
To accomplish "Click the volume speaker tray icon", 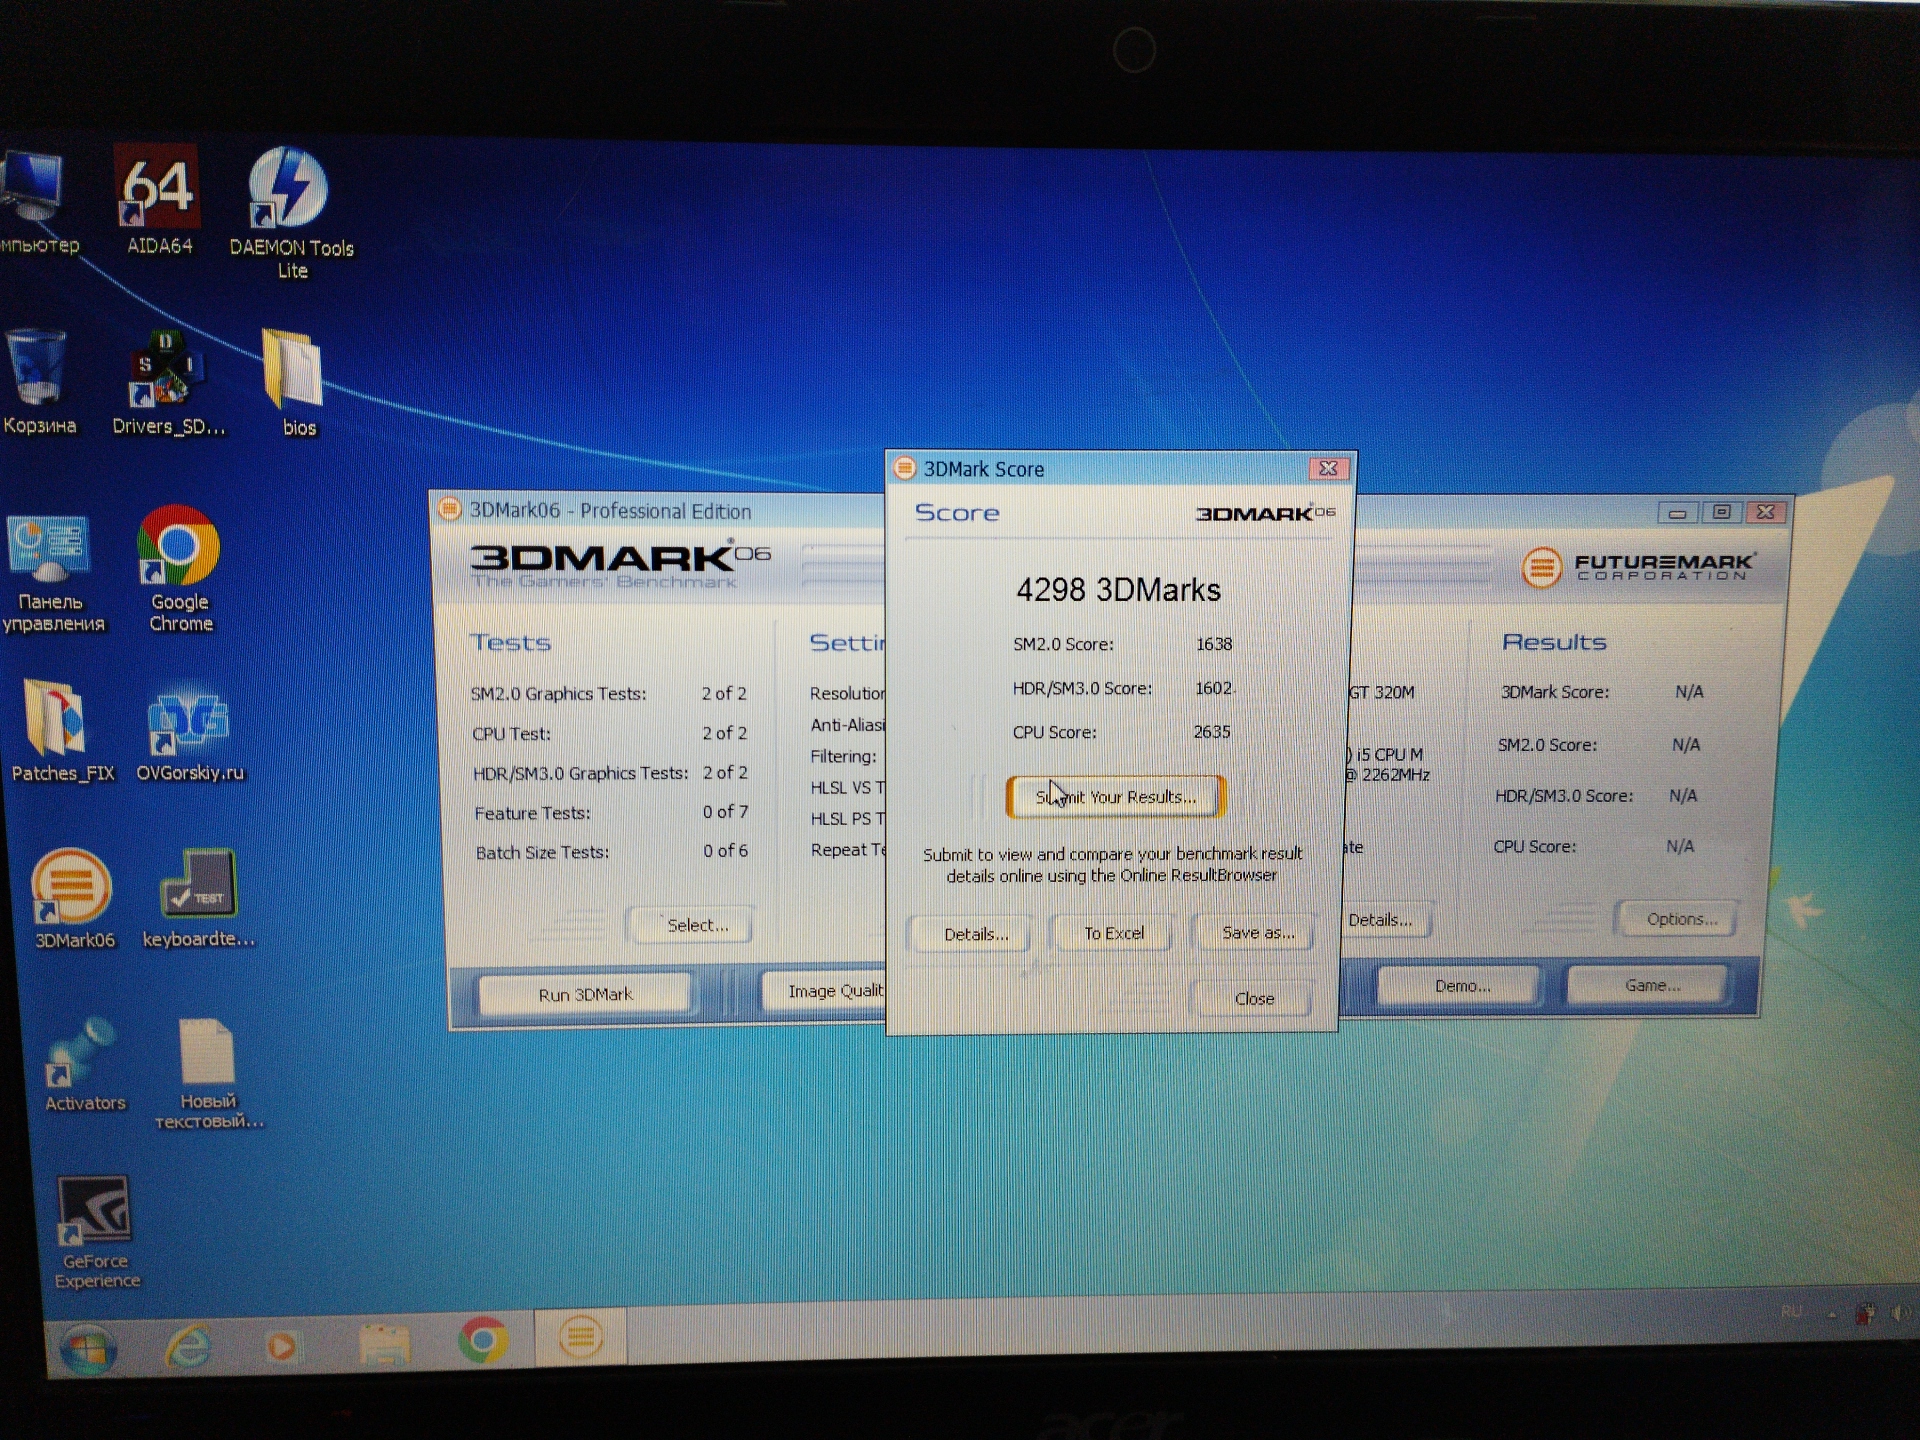I will [1899, 1313].
